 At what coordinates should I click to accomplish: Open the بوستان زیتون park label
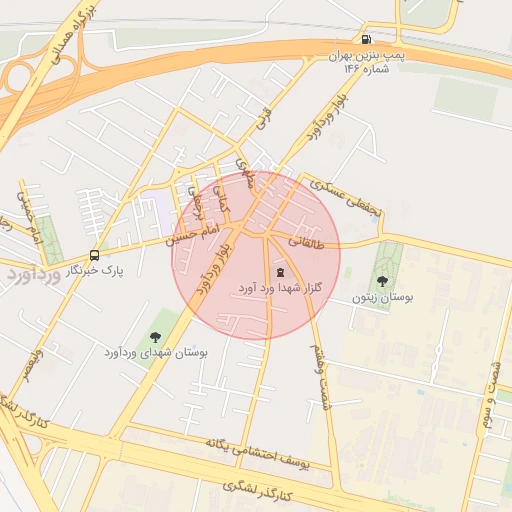pyautogui.click(x=383, y=297)
